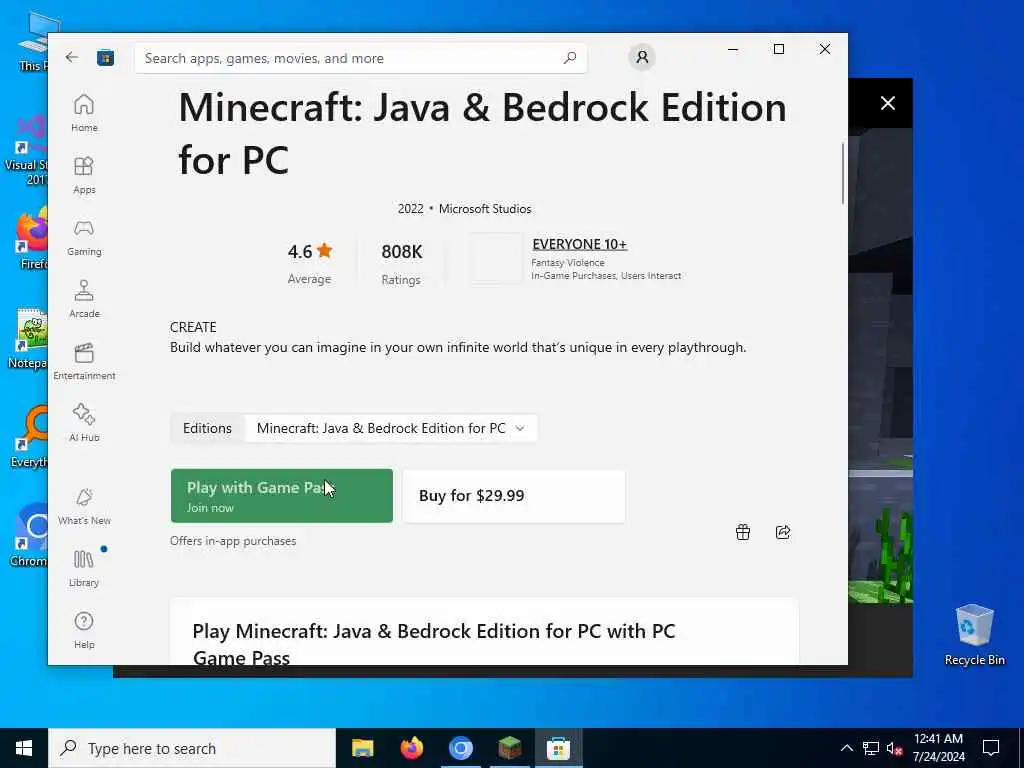Click the 4.6 Average rating
Viewport: 1024px width, 768px height.
(x=310, y=264)
